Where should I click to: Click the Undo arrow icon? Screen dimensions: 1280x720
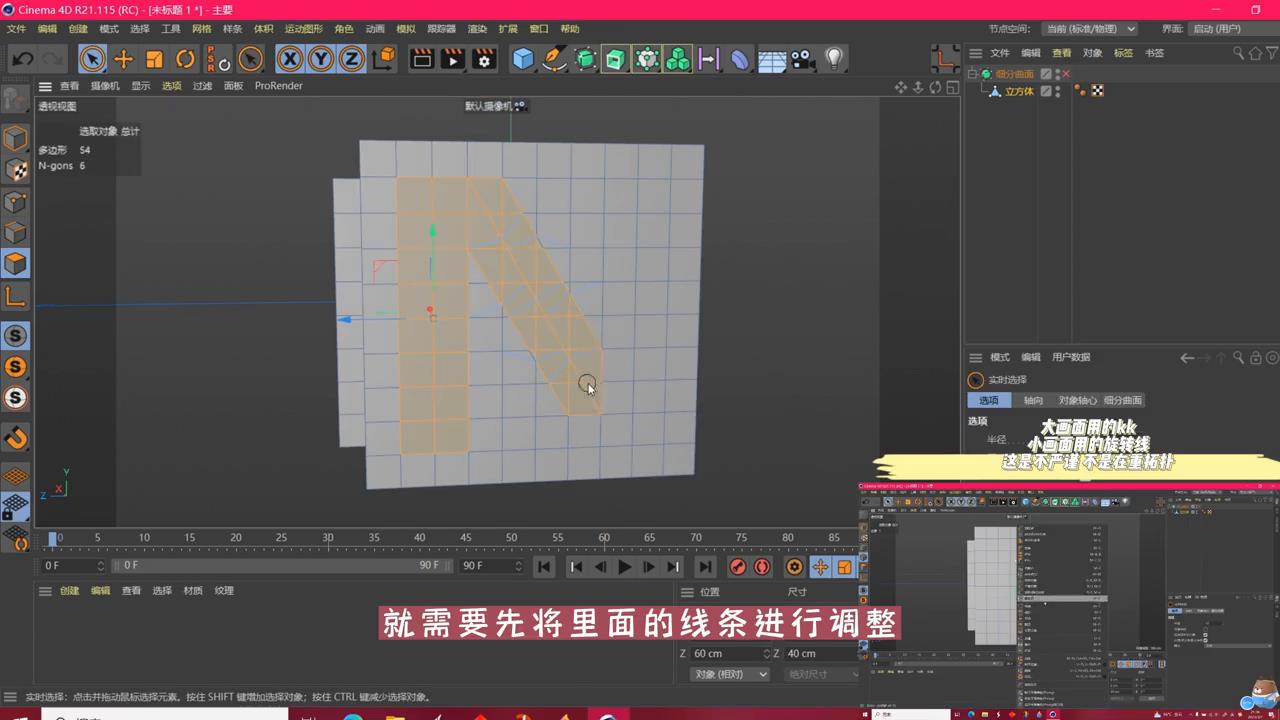[23, 59]
